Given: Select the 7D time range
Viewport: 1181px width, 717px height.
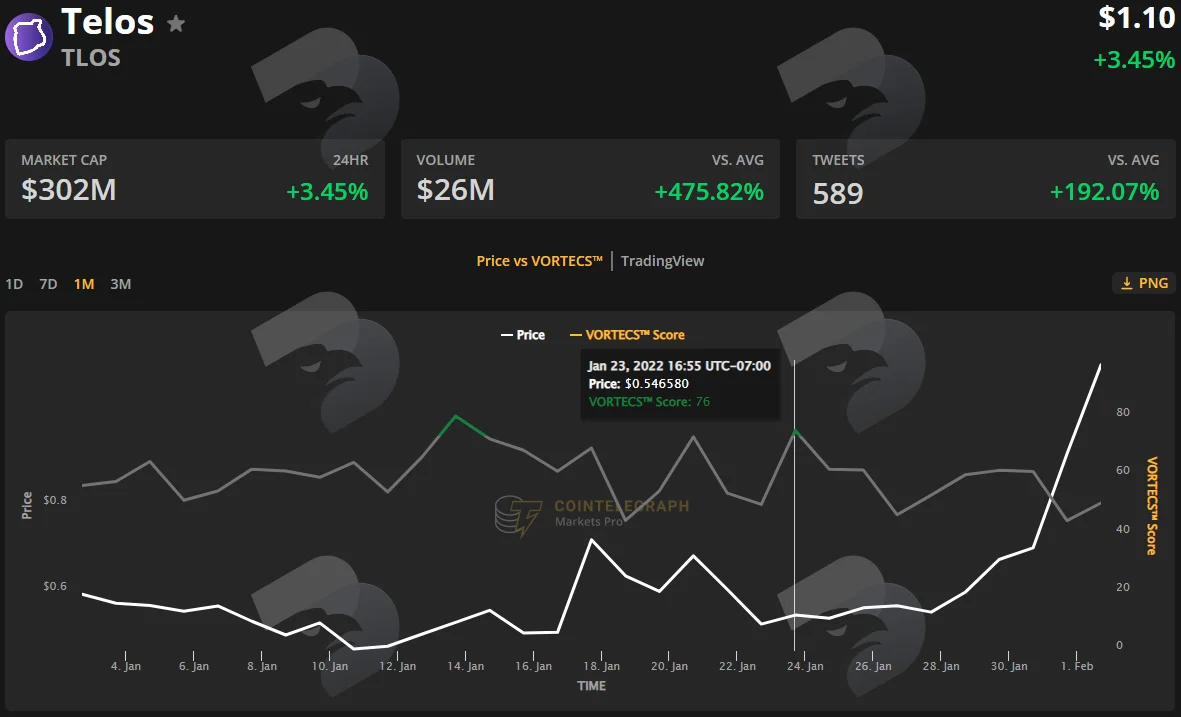Looking at the screenshot, I should coord(48,284).
